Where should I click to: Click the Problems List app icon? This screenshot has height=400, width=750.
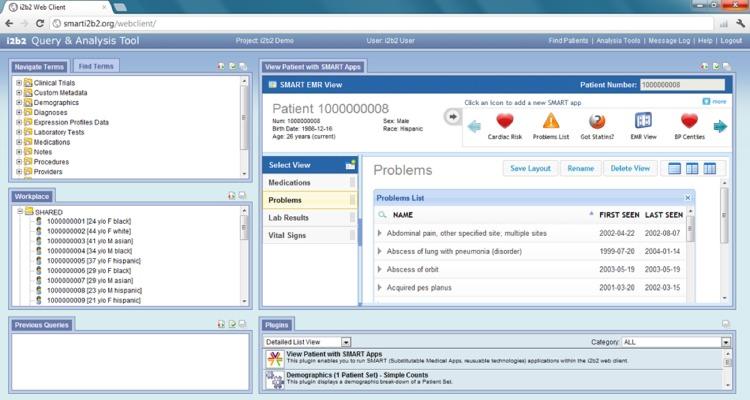[x=551, y=121]
